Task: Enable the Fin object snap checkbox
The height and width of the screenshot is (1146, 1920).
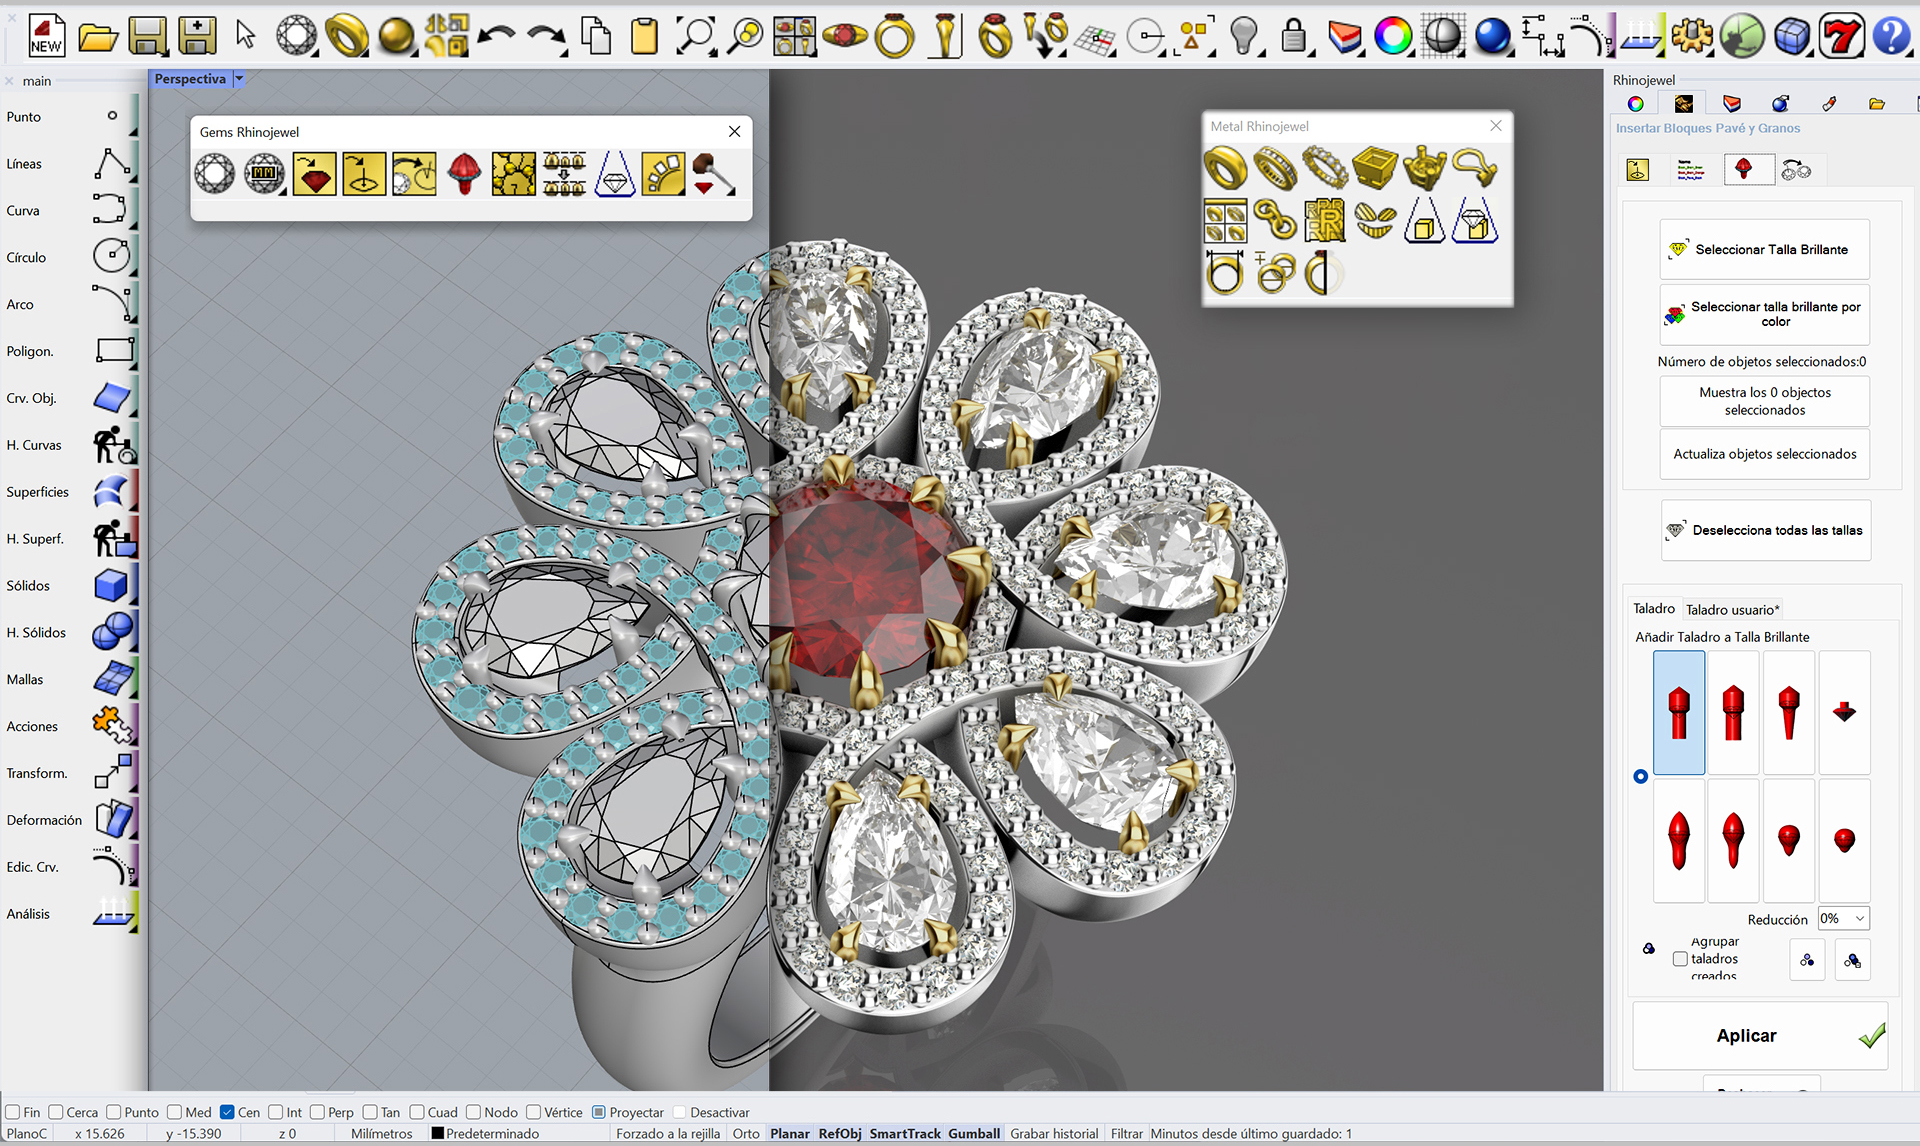Action: pos(13,1112)
